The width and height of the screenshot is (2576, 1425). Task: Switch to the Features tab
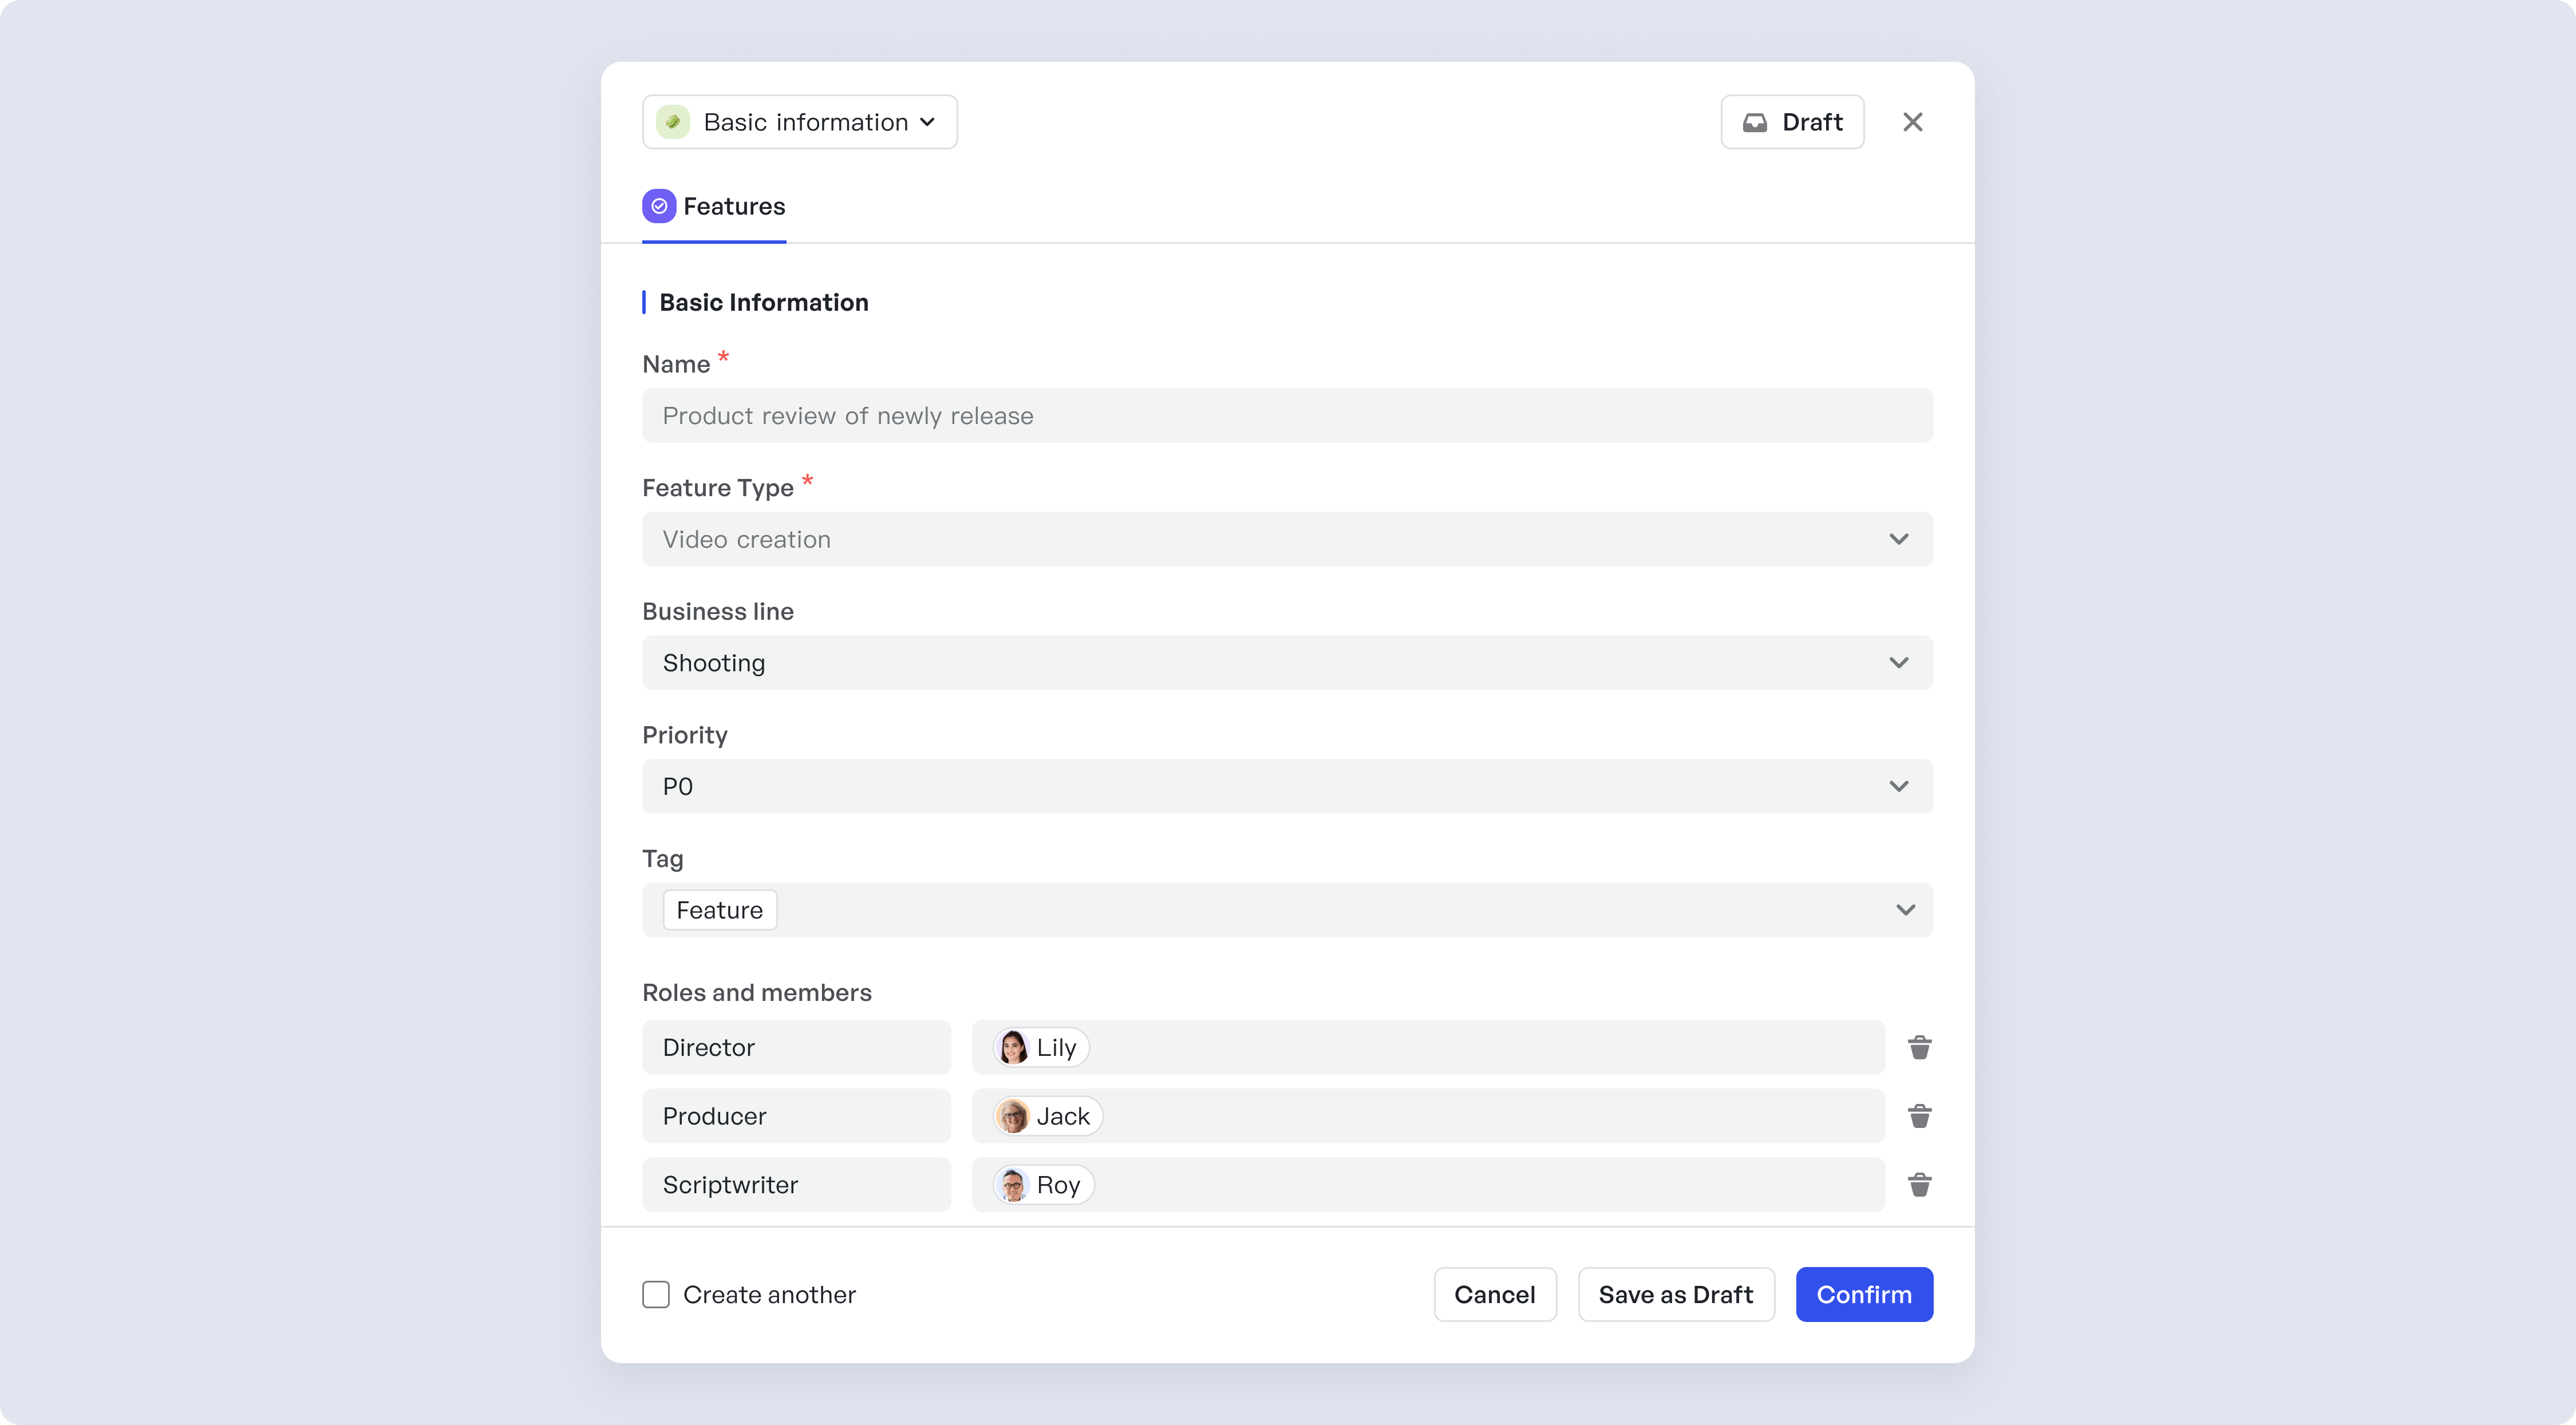coord(714,207)
